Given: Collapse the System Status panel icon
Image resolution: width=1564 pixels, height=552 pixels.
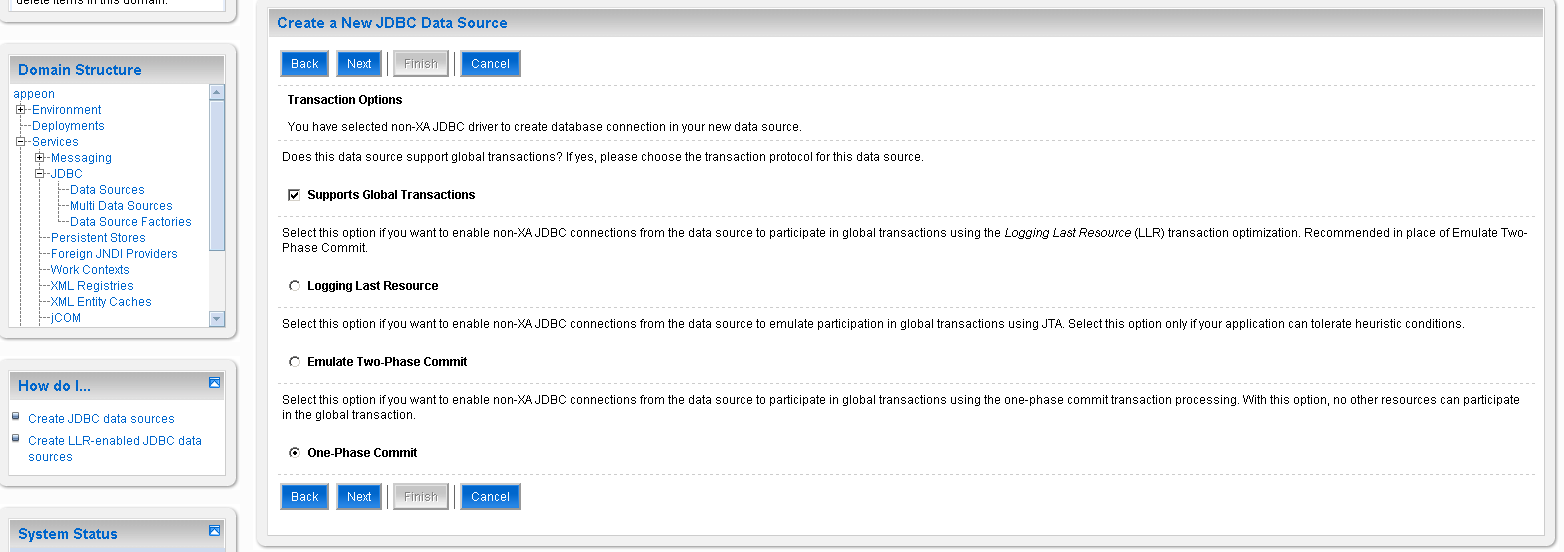Looking at the screenshot, I should coord(214,531).
